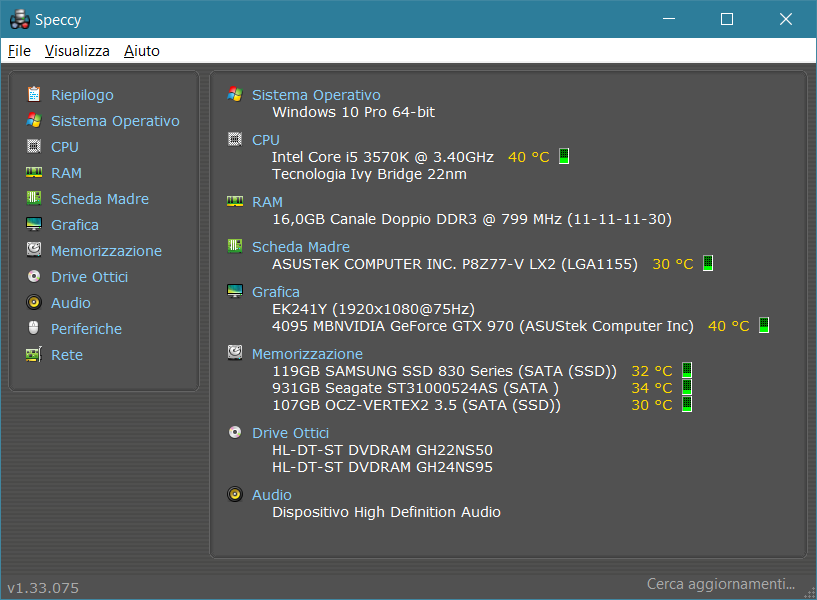Click the RAM module icon in sidebar
The width and height of the screenshot is (817, 600).
tap(34, 172)
